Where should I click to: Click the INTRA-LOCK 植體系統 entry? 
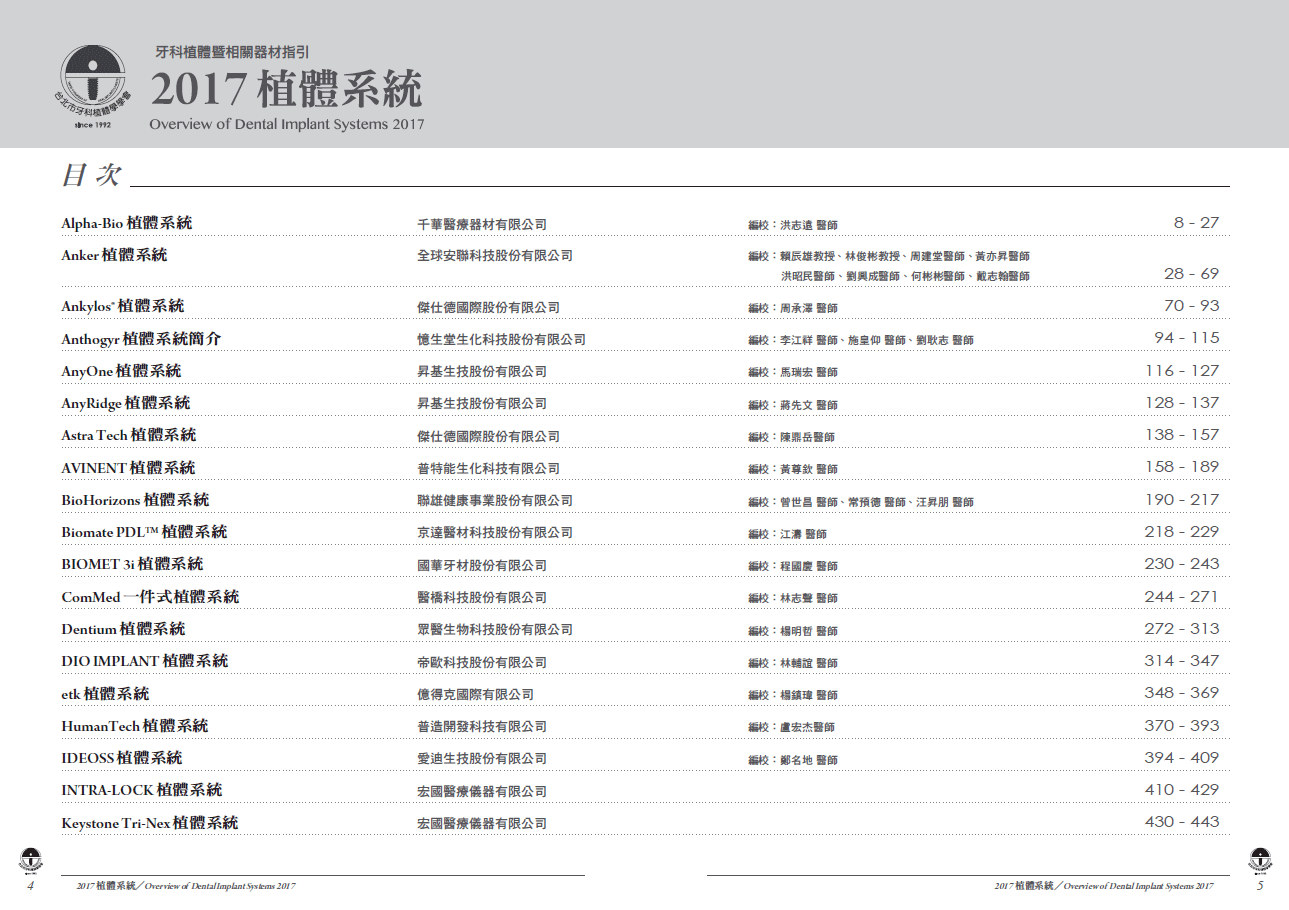pyautogui.click(x=141, y=790)
